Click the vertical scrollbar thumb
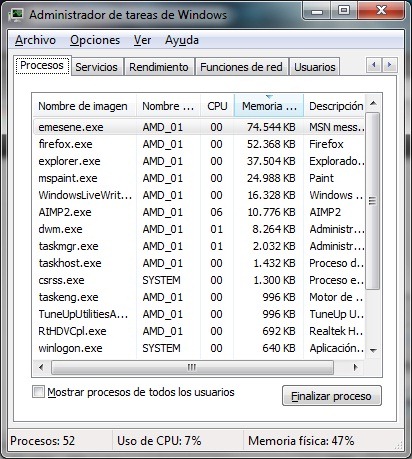 click(373, 201)
